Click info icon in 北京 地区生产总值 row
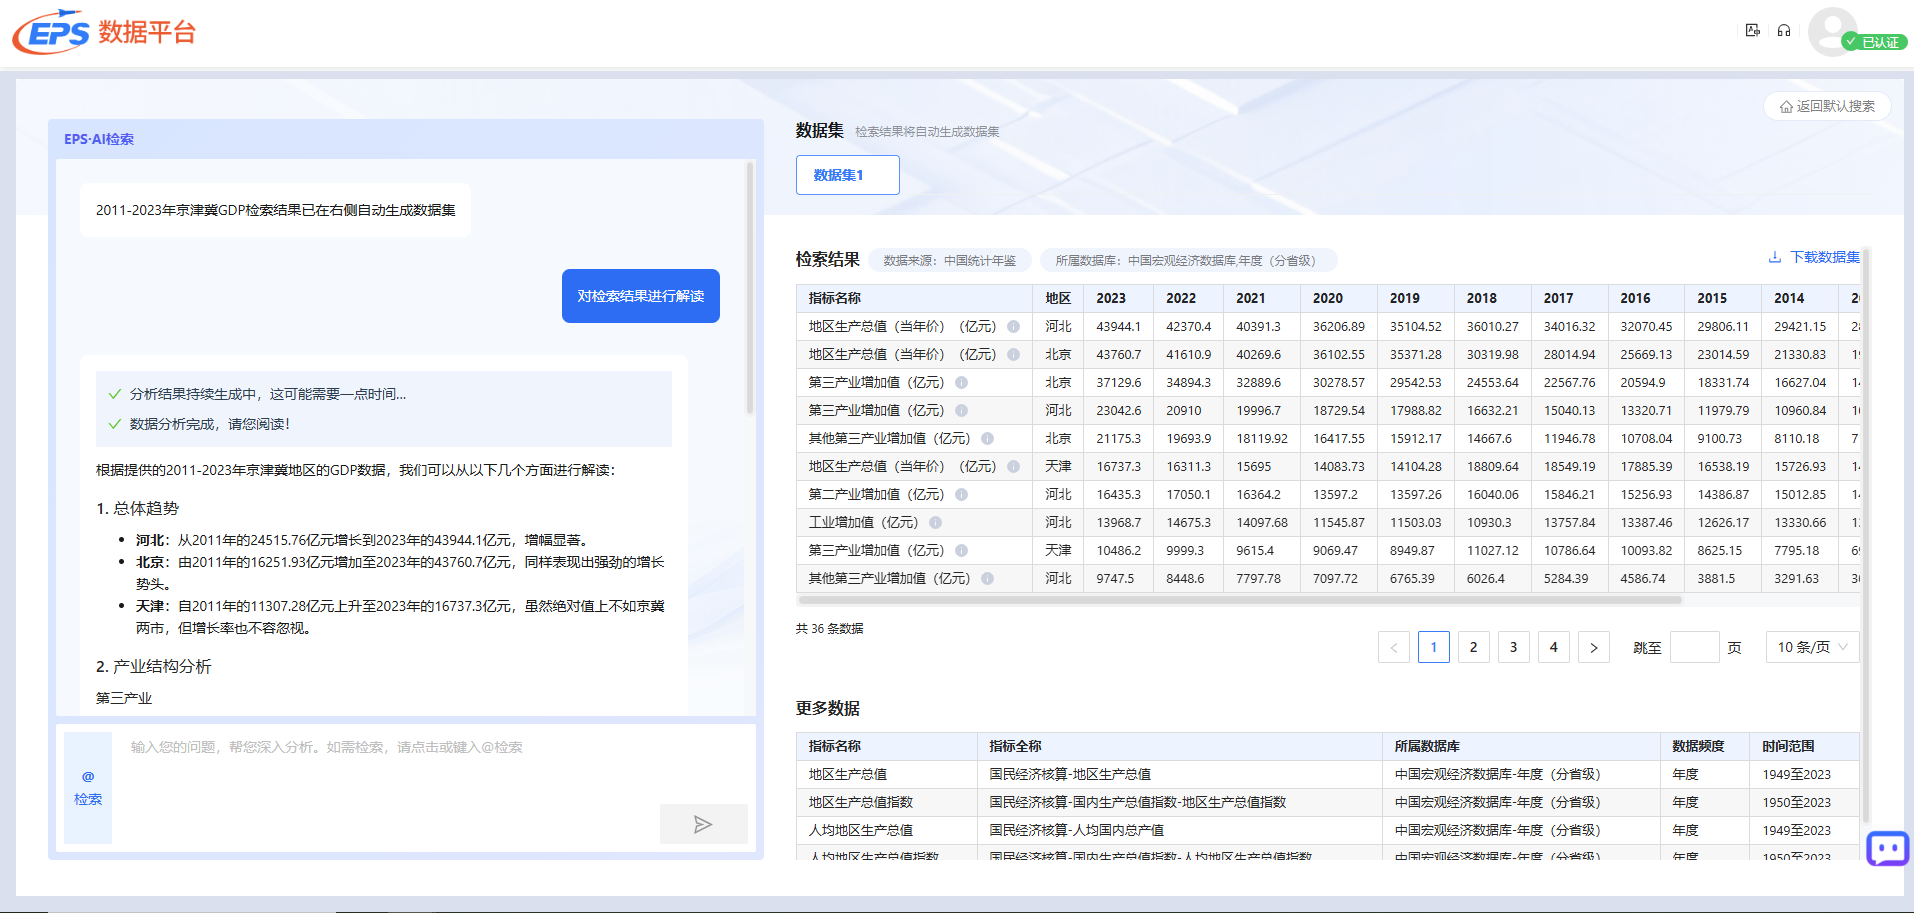This screenshot has width=1914, height=913. coord(1013,354)
